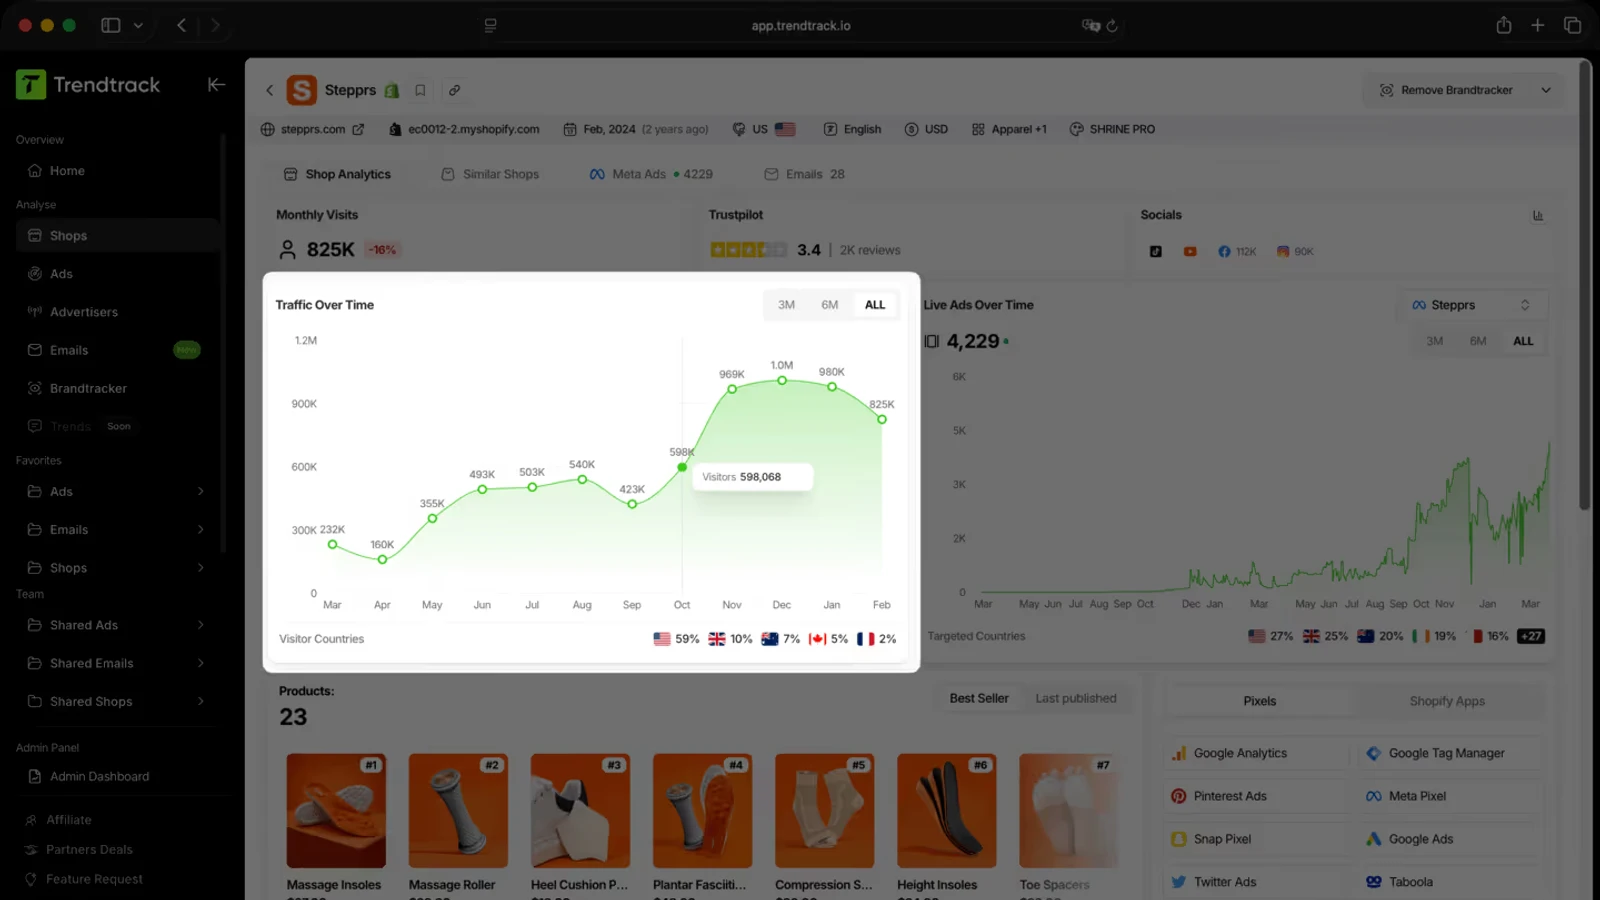1600x900 pixels.
Task: Show 6M range in Live Ads chart
Action: (1478, 341)
